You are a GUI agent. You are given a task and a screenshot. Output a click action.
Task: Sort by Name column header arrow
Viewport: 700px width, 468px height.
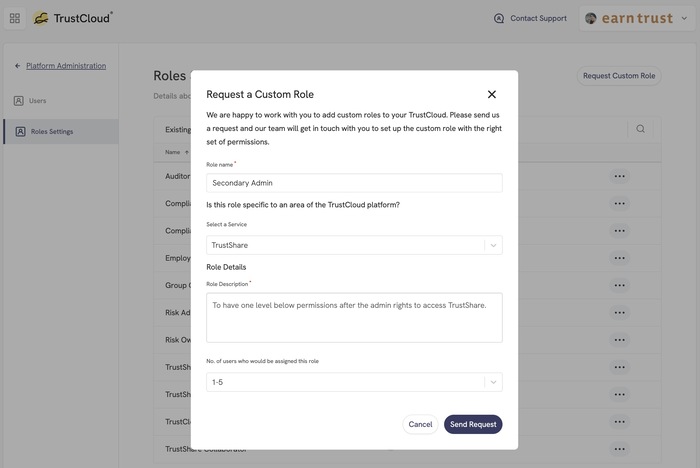point(187,152)
